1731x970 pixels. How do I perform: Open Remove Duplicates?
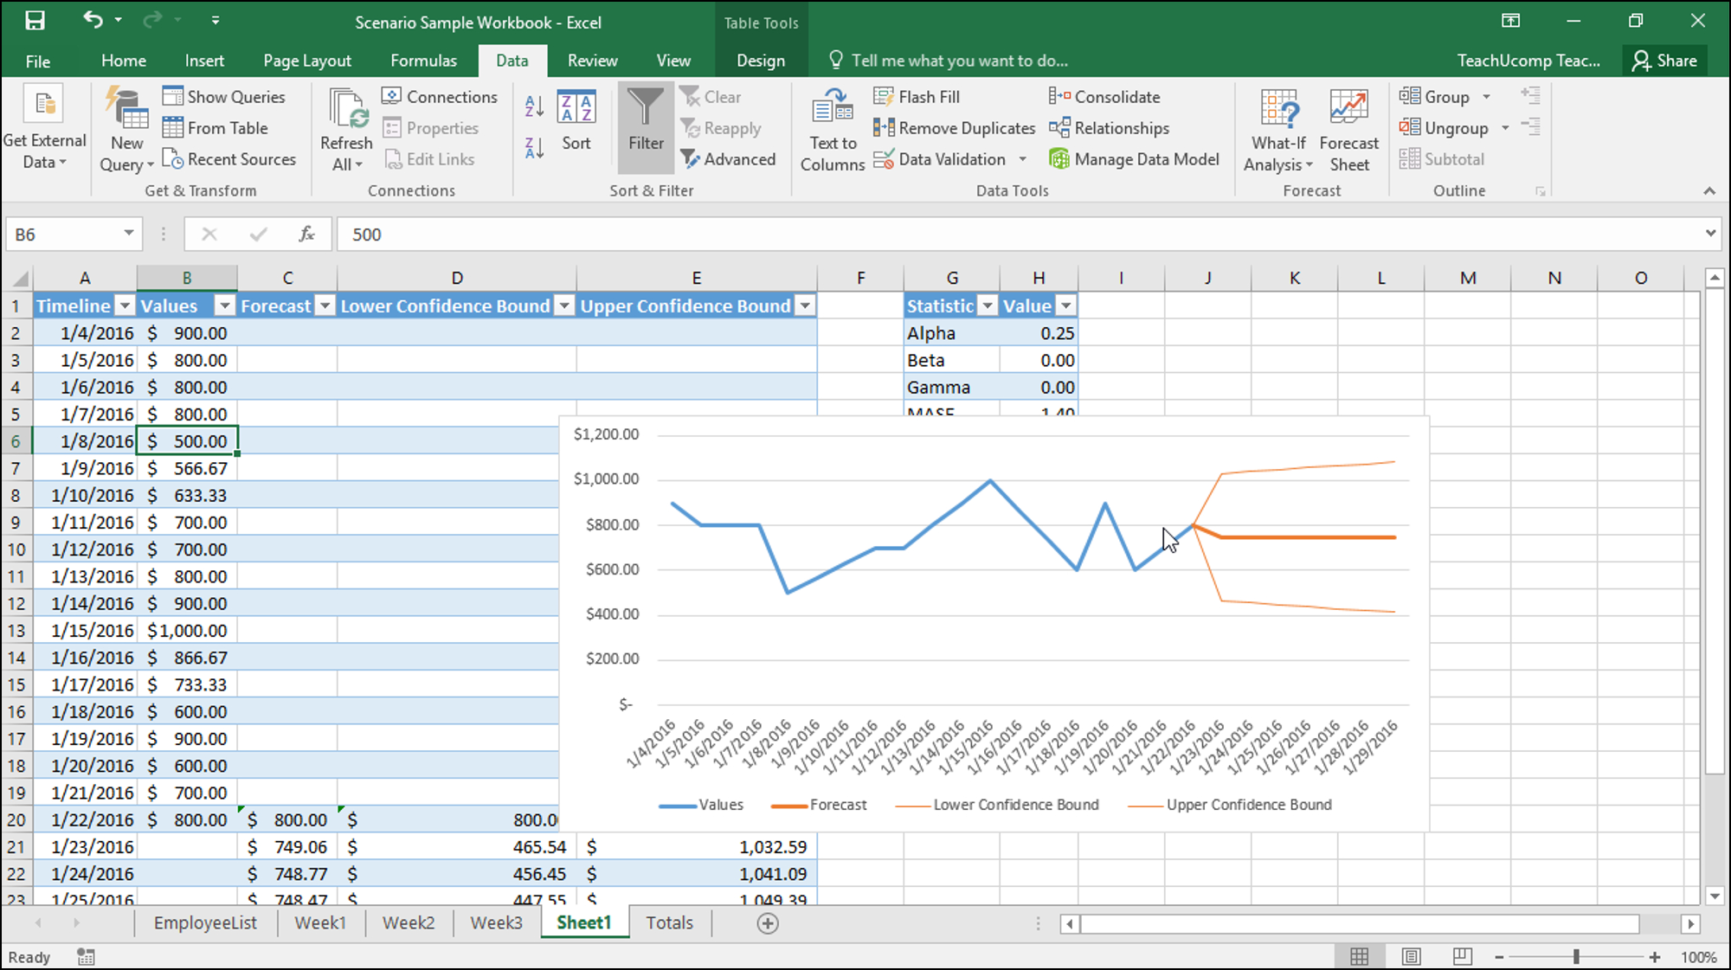(952, 127)
